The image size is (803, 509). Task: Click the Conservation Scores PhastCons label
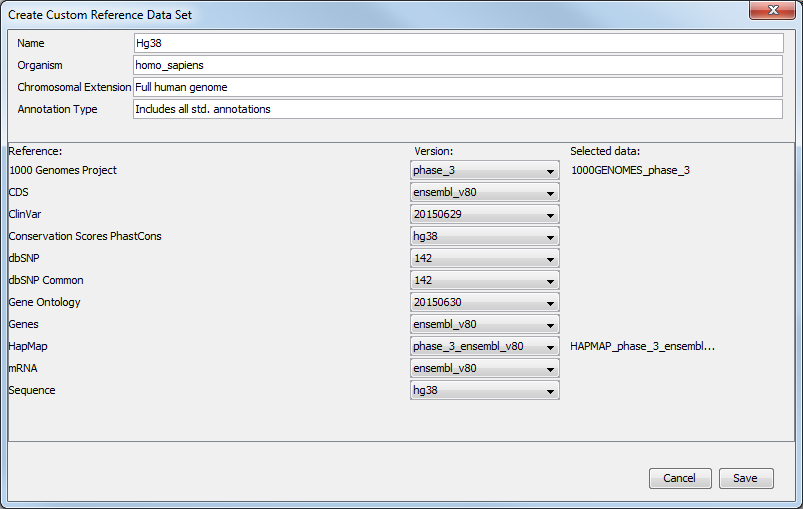coord(85,237)
